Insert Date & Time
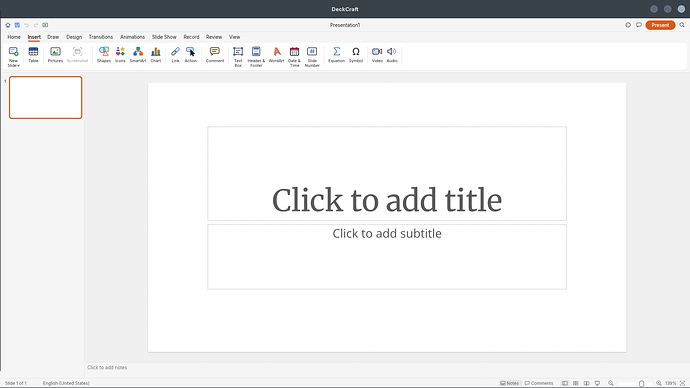 [x=294, y=57]
